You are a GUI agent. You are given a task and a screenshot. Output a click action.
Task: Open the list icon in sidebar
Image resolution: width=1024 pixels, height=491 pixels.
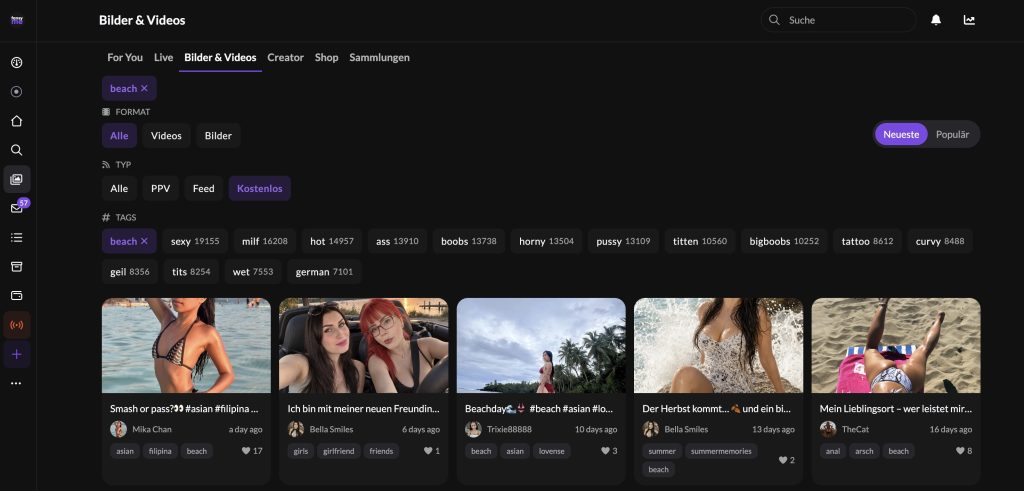coord(17,238)
